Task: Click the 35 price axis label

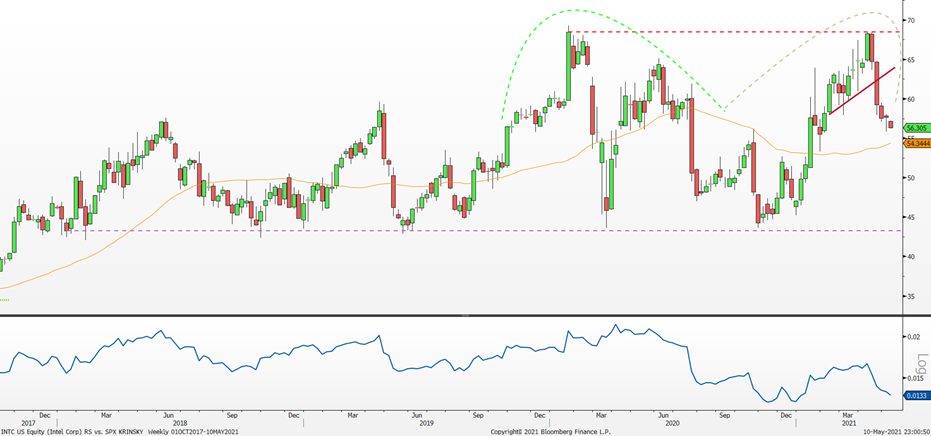Action: [x=911, y=297]
